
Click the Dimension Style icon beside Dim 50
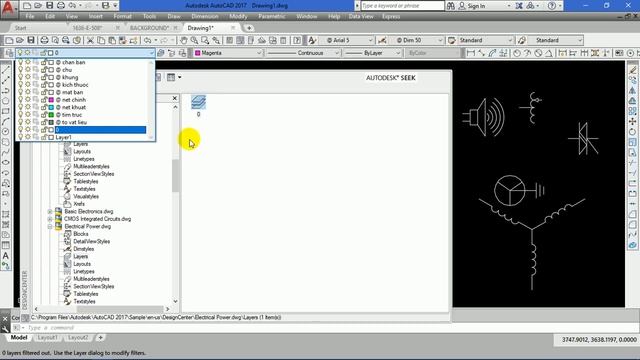point(382,40)
